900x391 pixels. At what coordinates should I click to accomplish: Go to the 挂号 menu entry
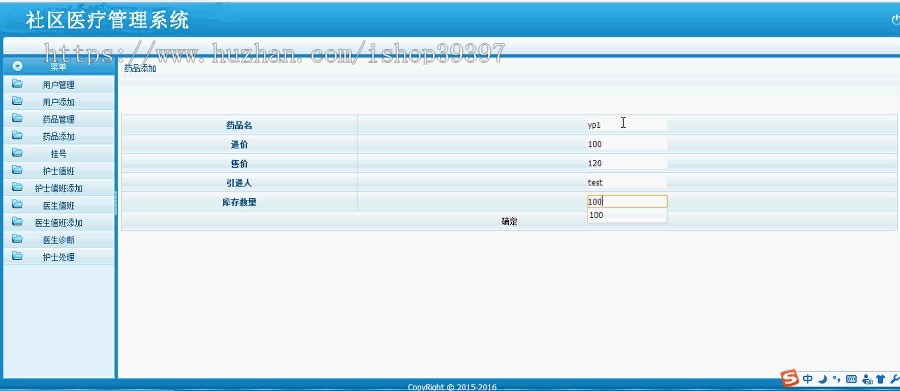[59, 154]
